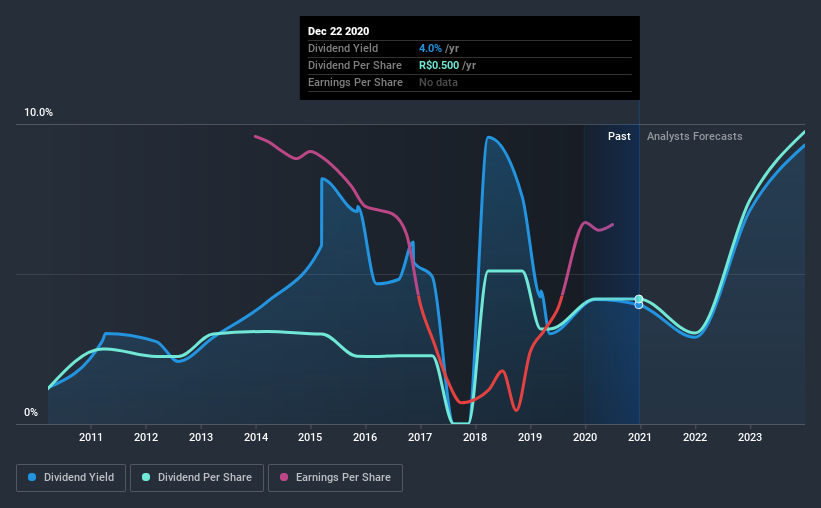Click the teal Dividend Per Share legend dot
Image resolution: width=821 pixels, height=508 pixels.
[x=146, y=477]
